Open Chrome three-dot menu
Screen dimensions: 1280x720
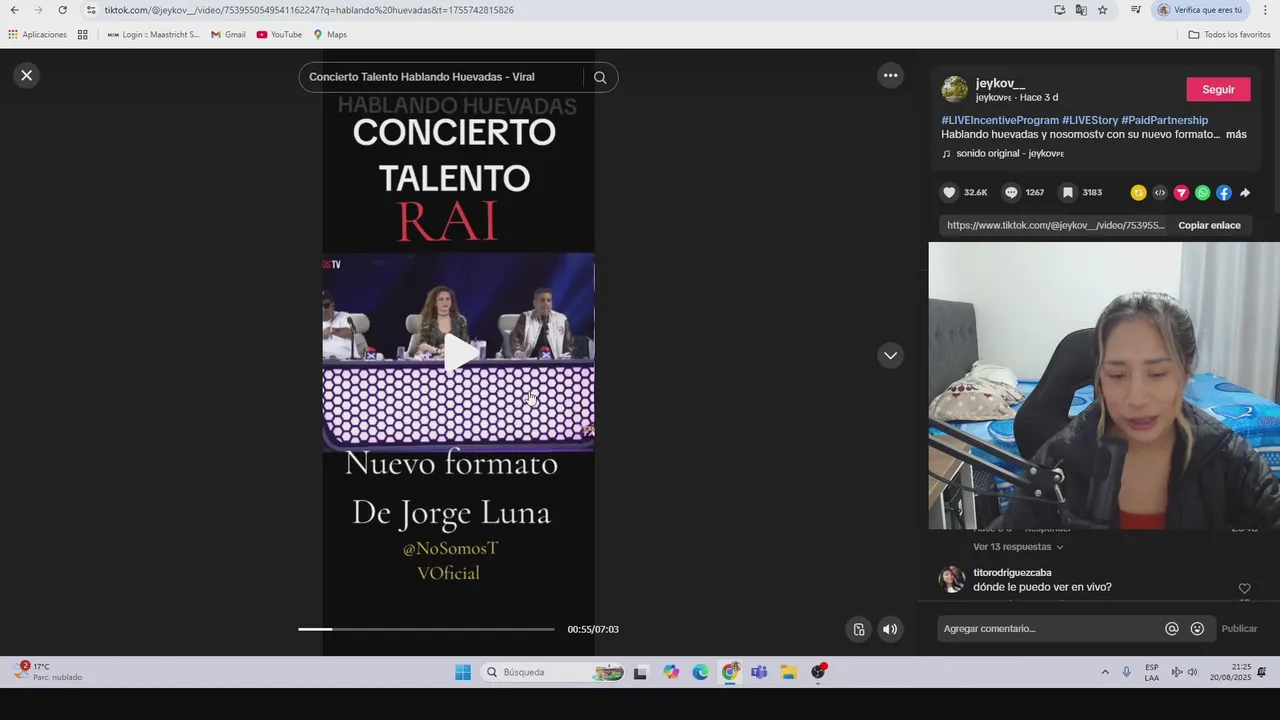tap(1265, 10)
